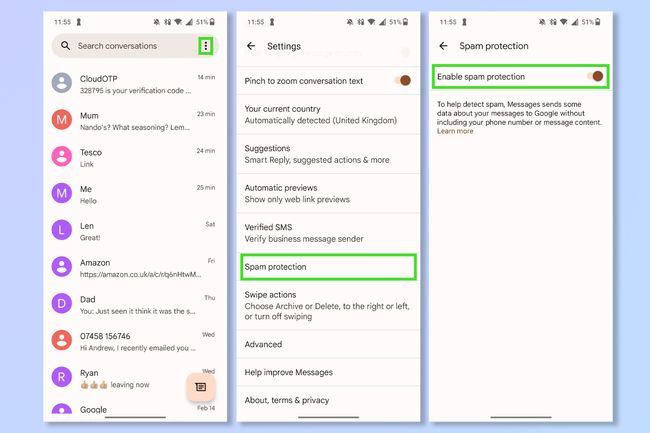Toggle Pinch to zoom conversation text switch
The image size is (650, 433).
point(403,80)
